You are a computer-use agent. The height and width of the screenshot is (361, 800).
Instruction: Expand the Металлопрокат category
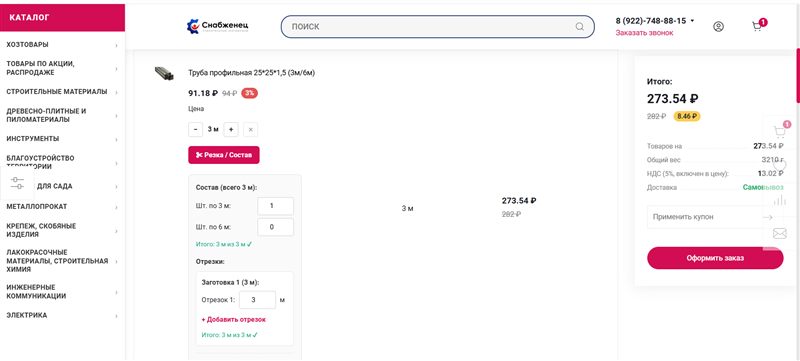click(x=62, y=207)
